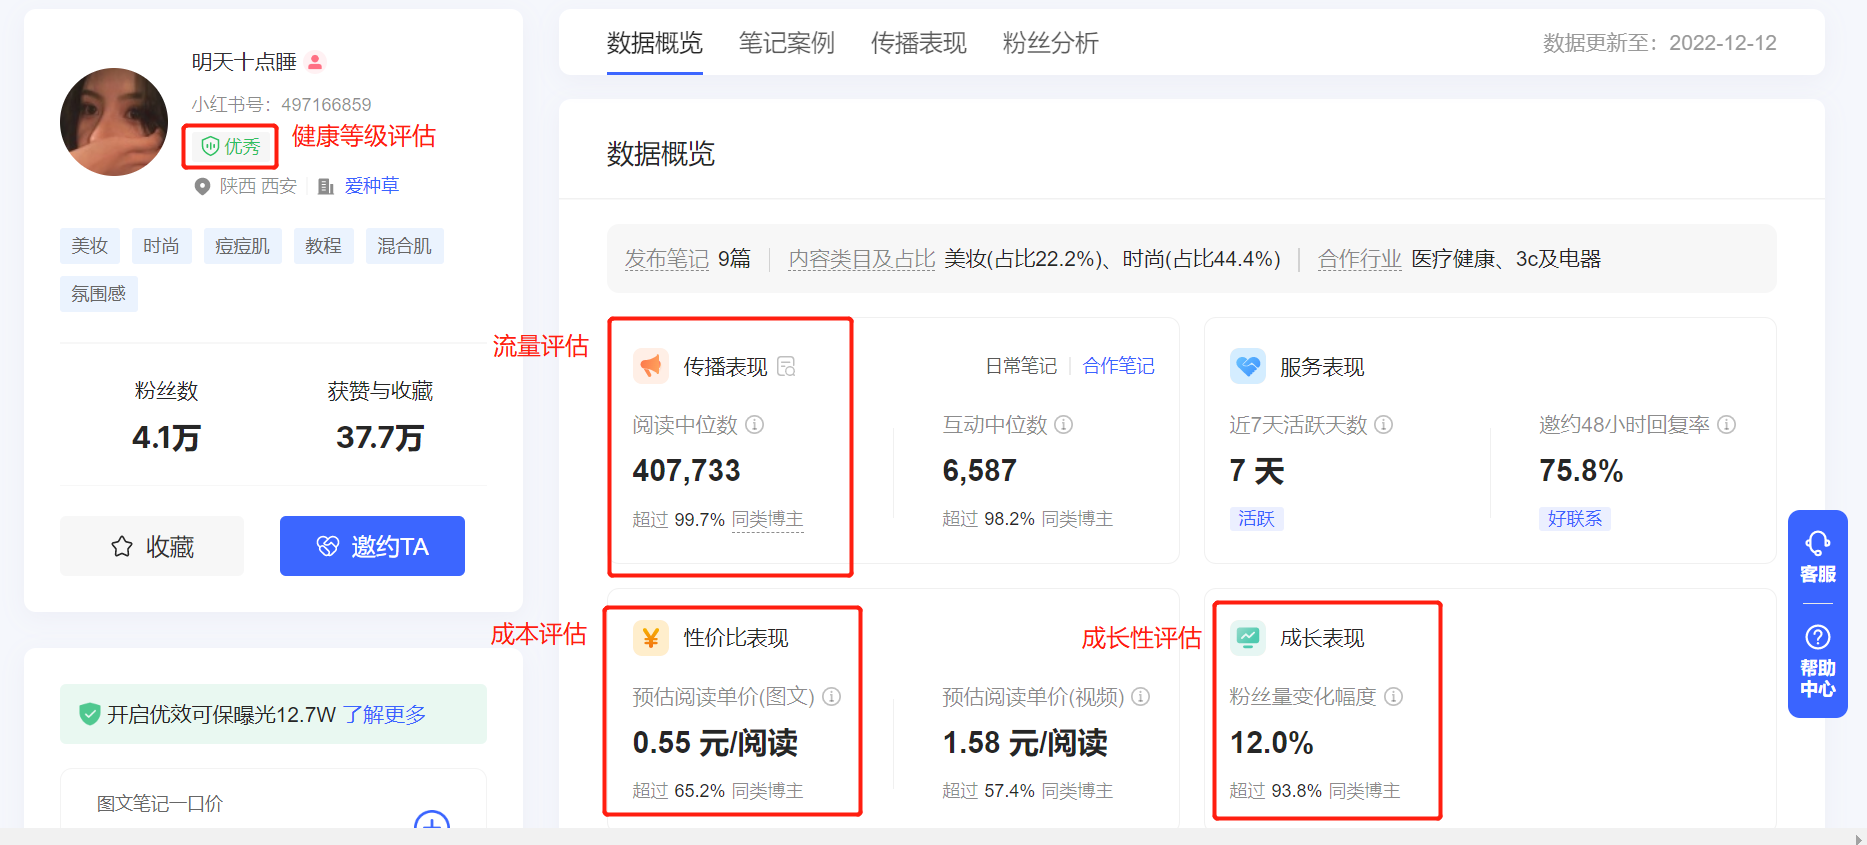Screen dimensions: 1867x845
Task: Click the 内容类目及占比 label
Action: 862,259
